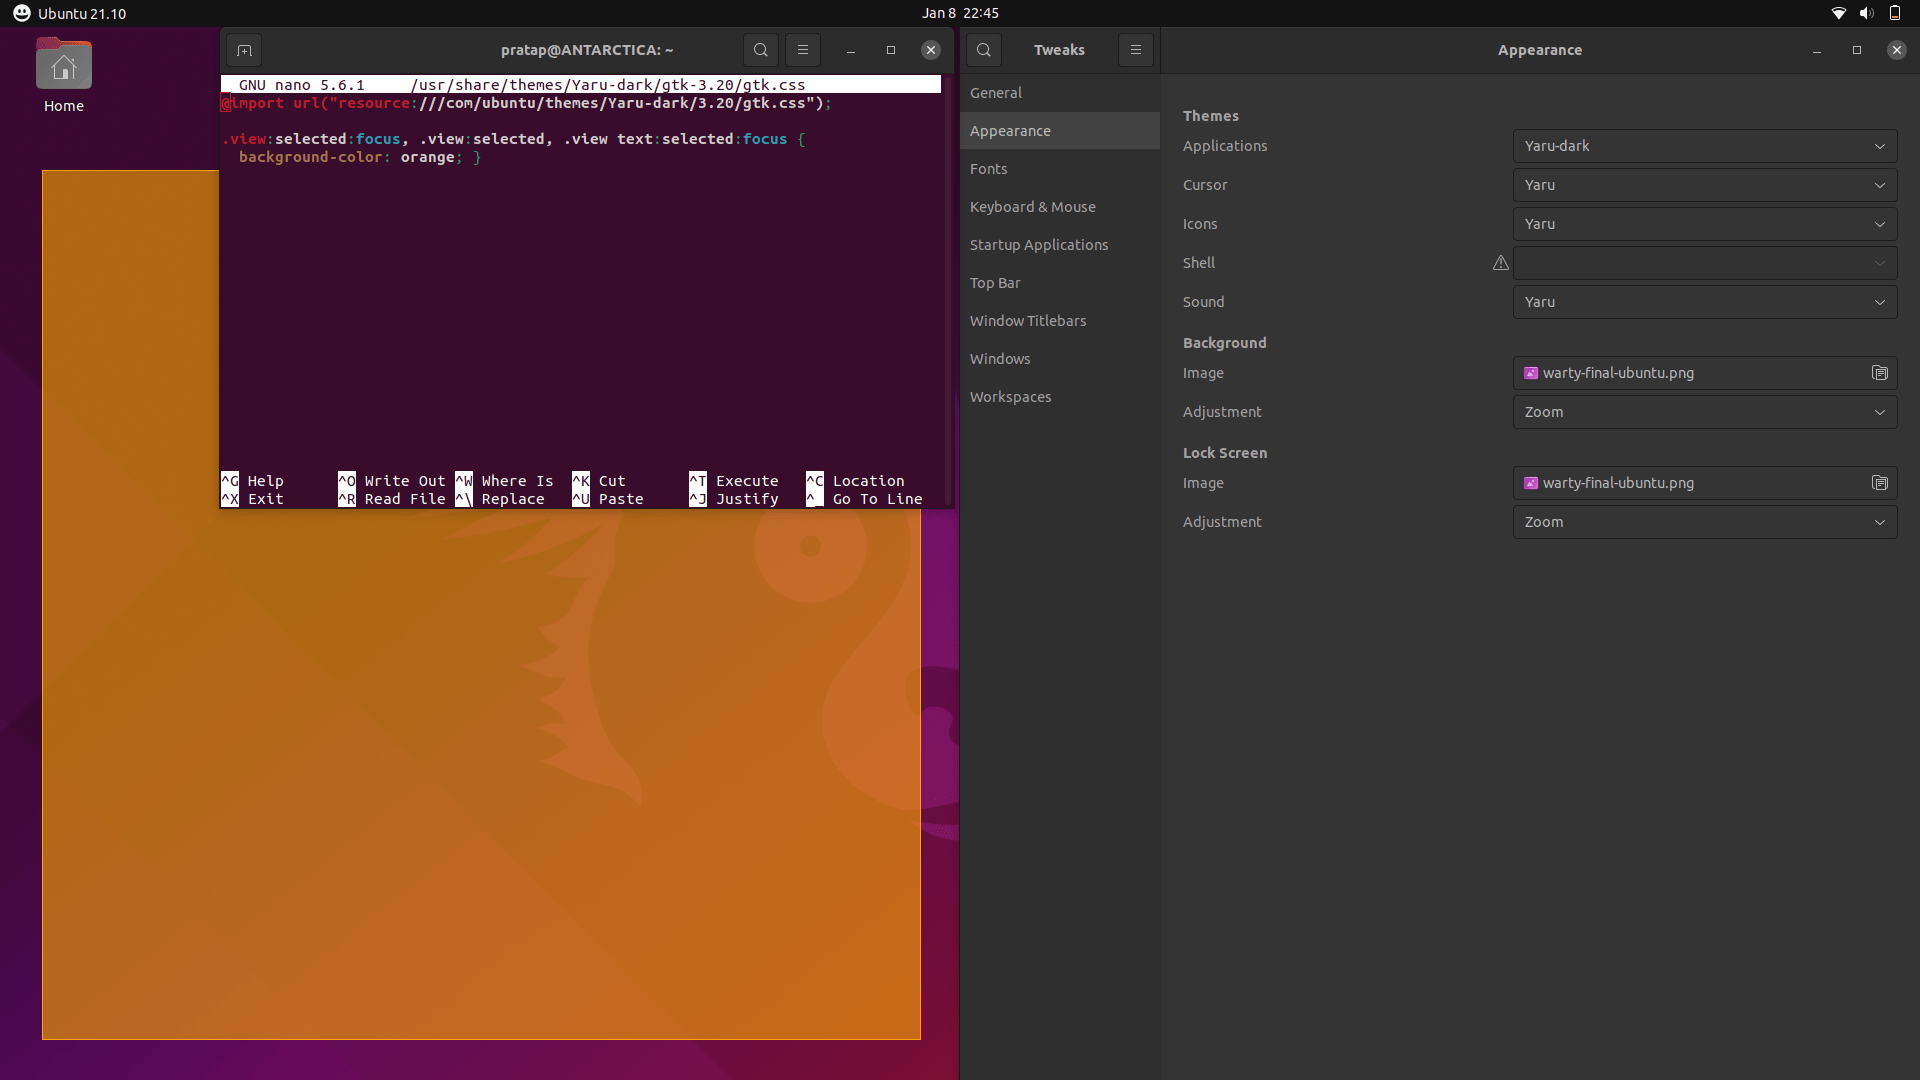This screenshot has width=1920, height=1080.
Task: Expand the Cursor theme dropdown
Action: point(1704,185)
